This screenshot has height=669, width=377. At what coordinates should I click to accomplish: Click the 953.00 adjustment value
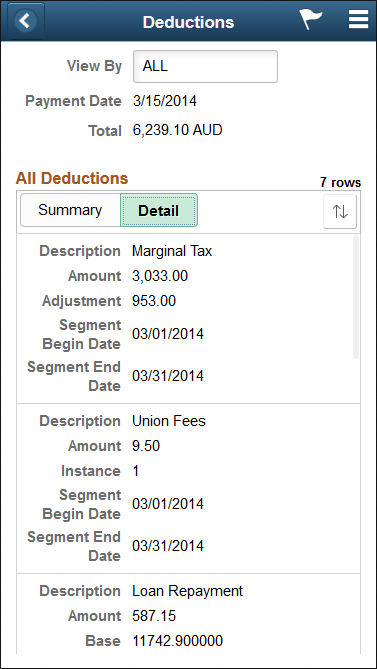point(154,301)
